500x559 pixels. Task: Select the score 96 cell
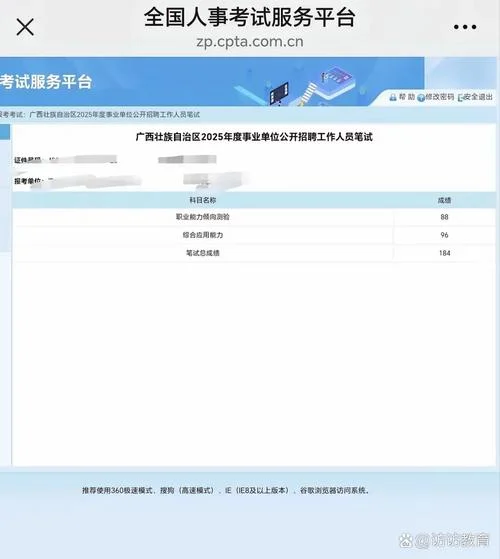(x=444, y=235)
